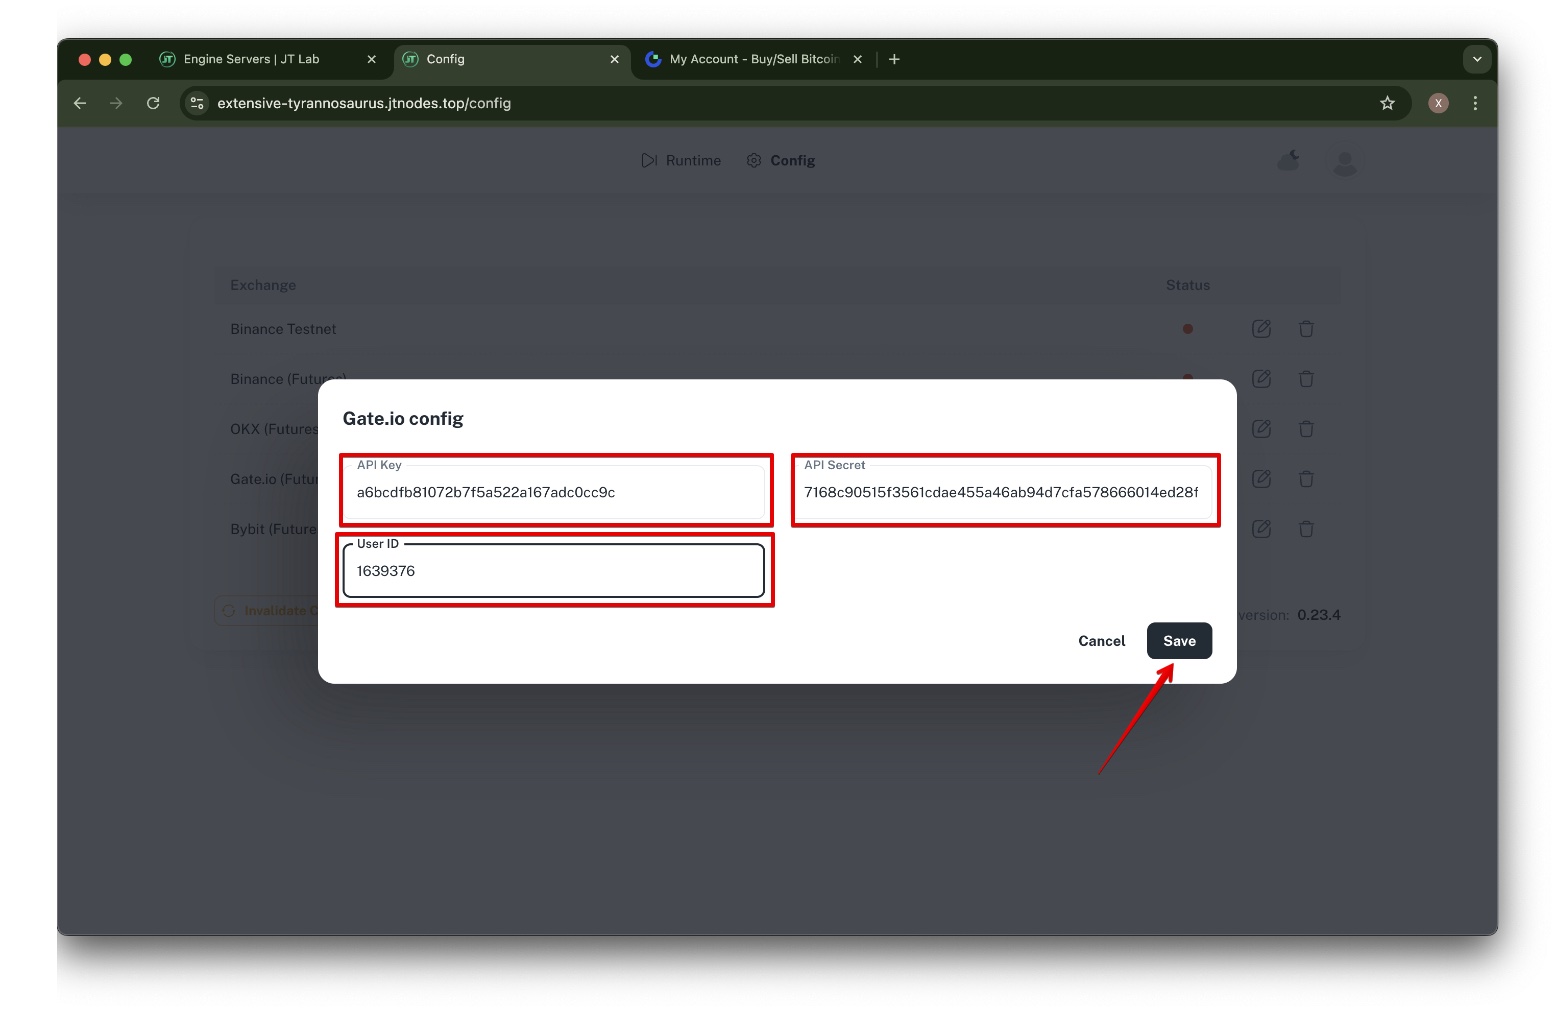The height and width of the screenshot is (1011, 1554).
Task: Edit the Binance Testnet exchange
Action: (1261, 329)
